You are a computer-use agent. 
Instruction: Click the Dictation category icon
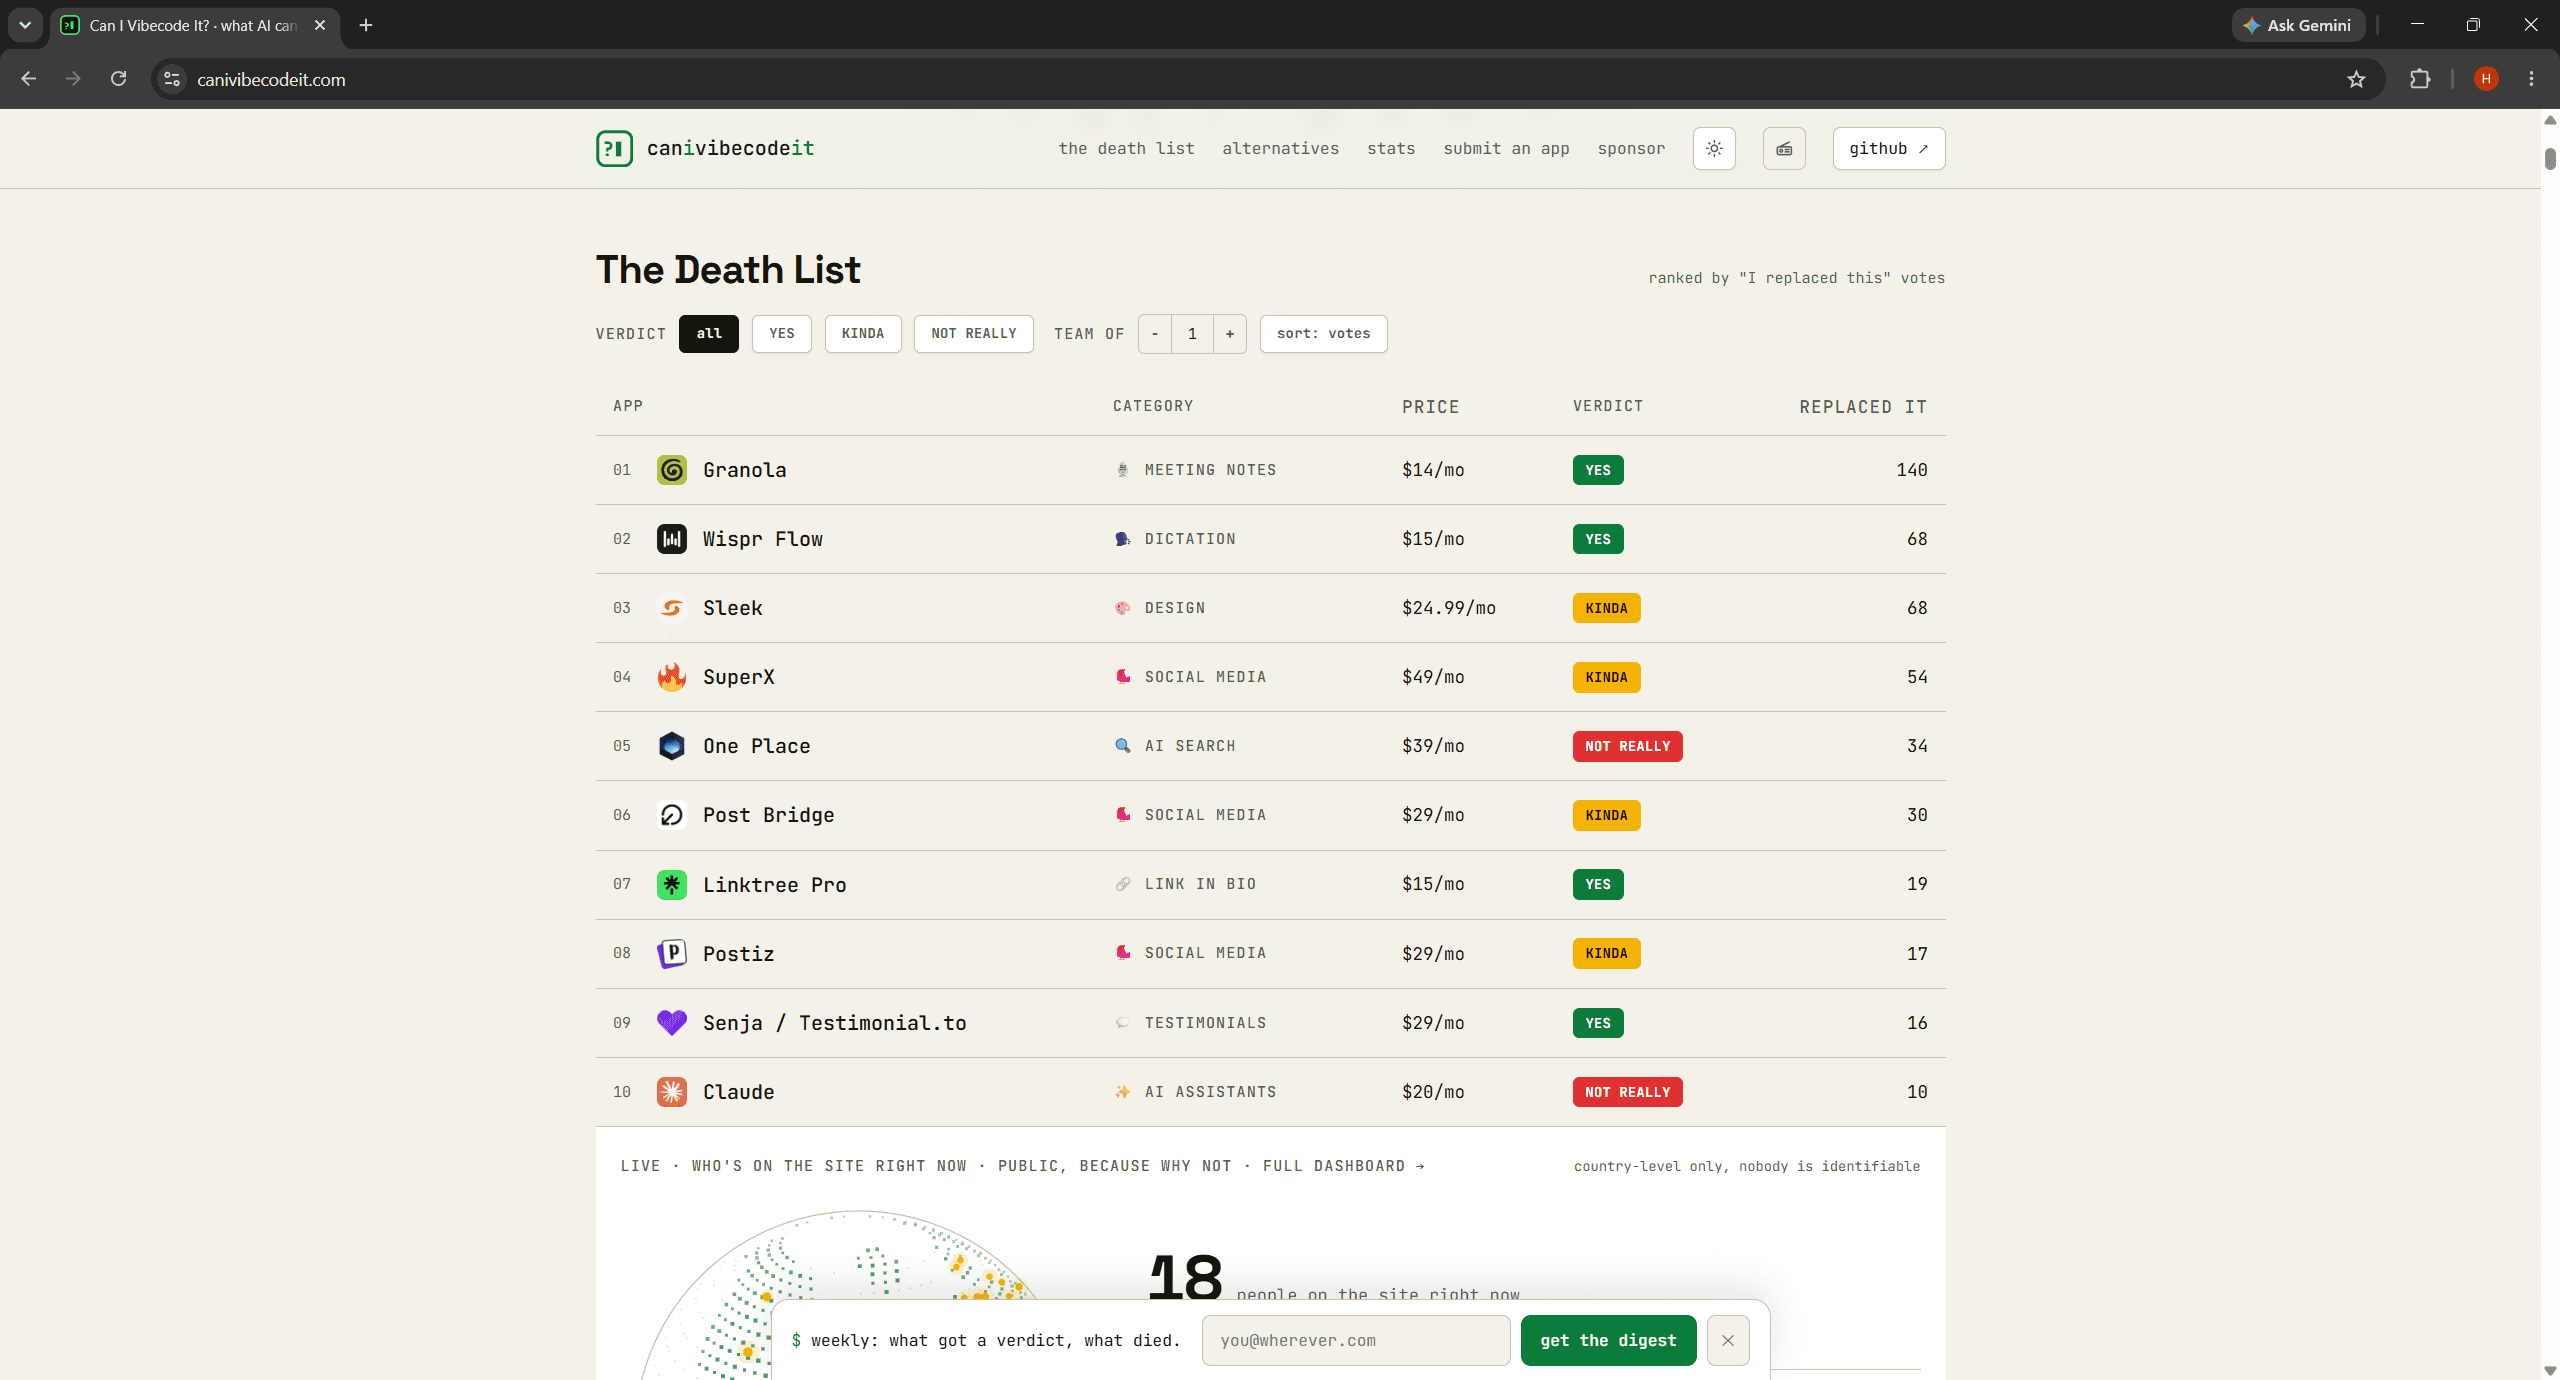(1122, 539)
